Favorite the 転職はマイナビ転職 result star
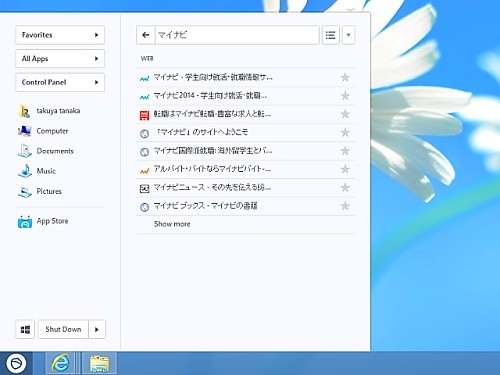 (345, 114)
